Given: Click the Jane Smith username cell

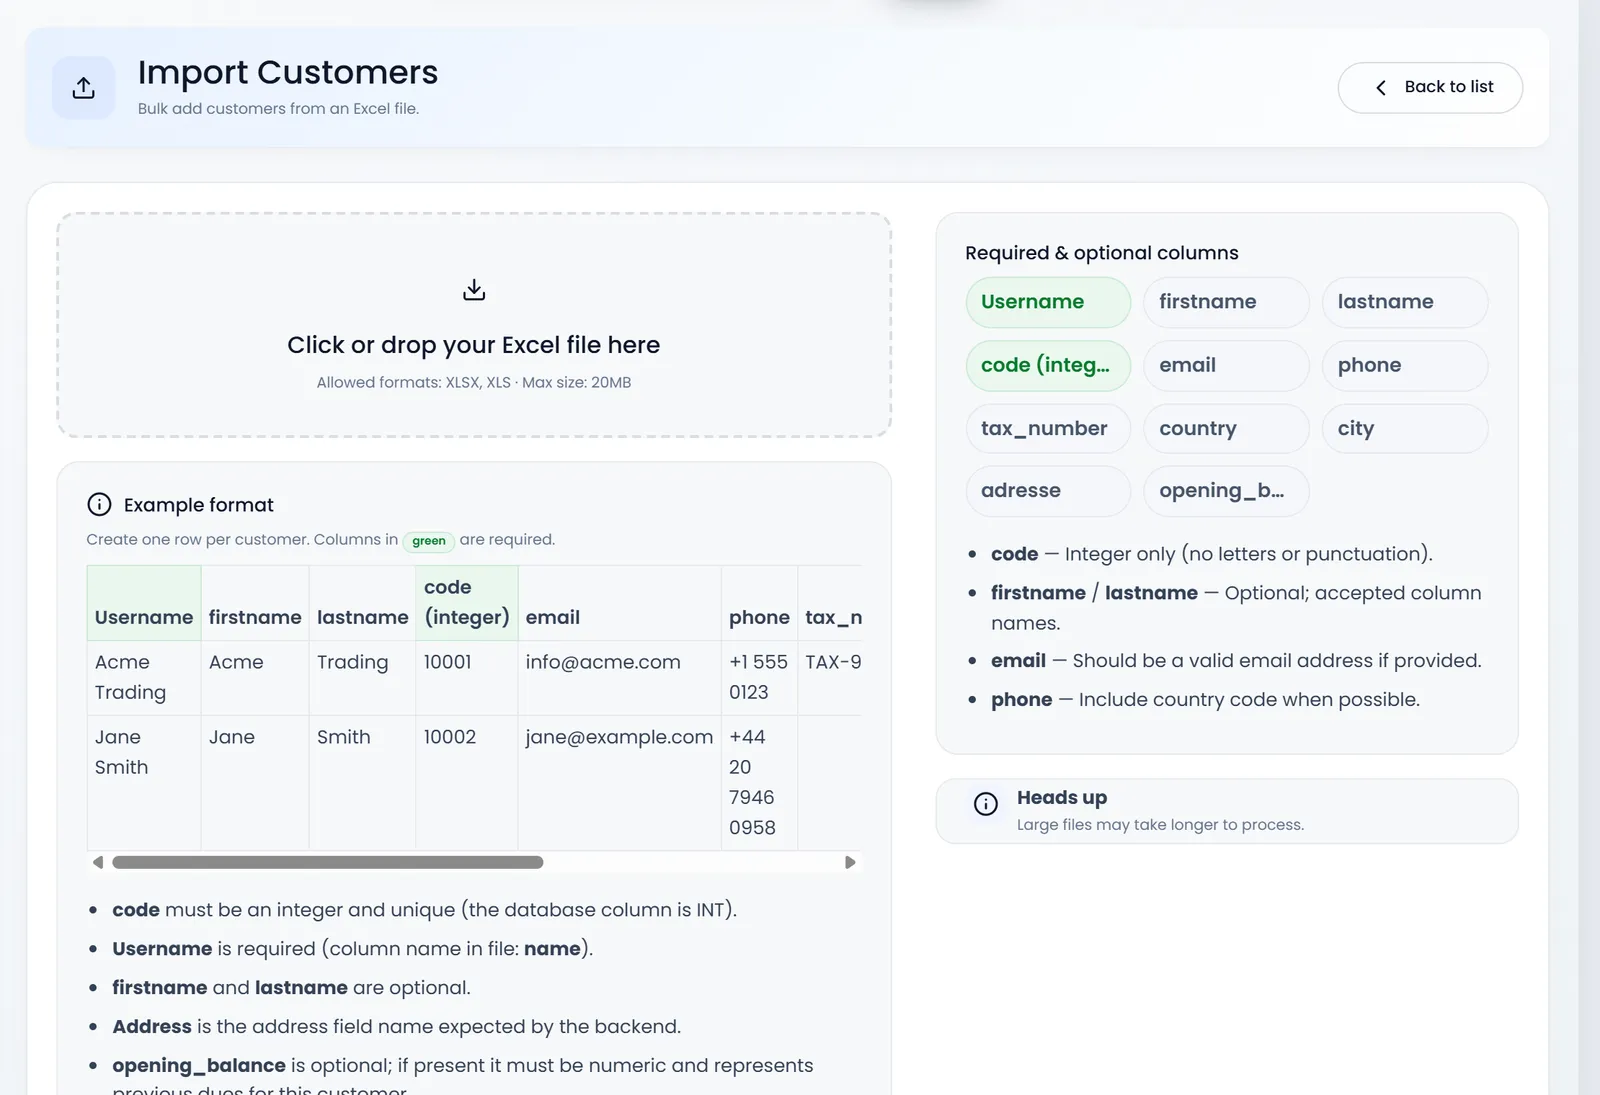Looking at the screenshot, I should click(144, 783).
